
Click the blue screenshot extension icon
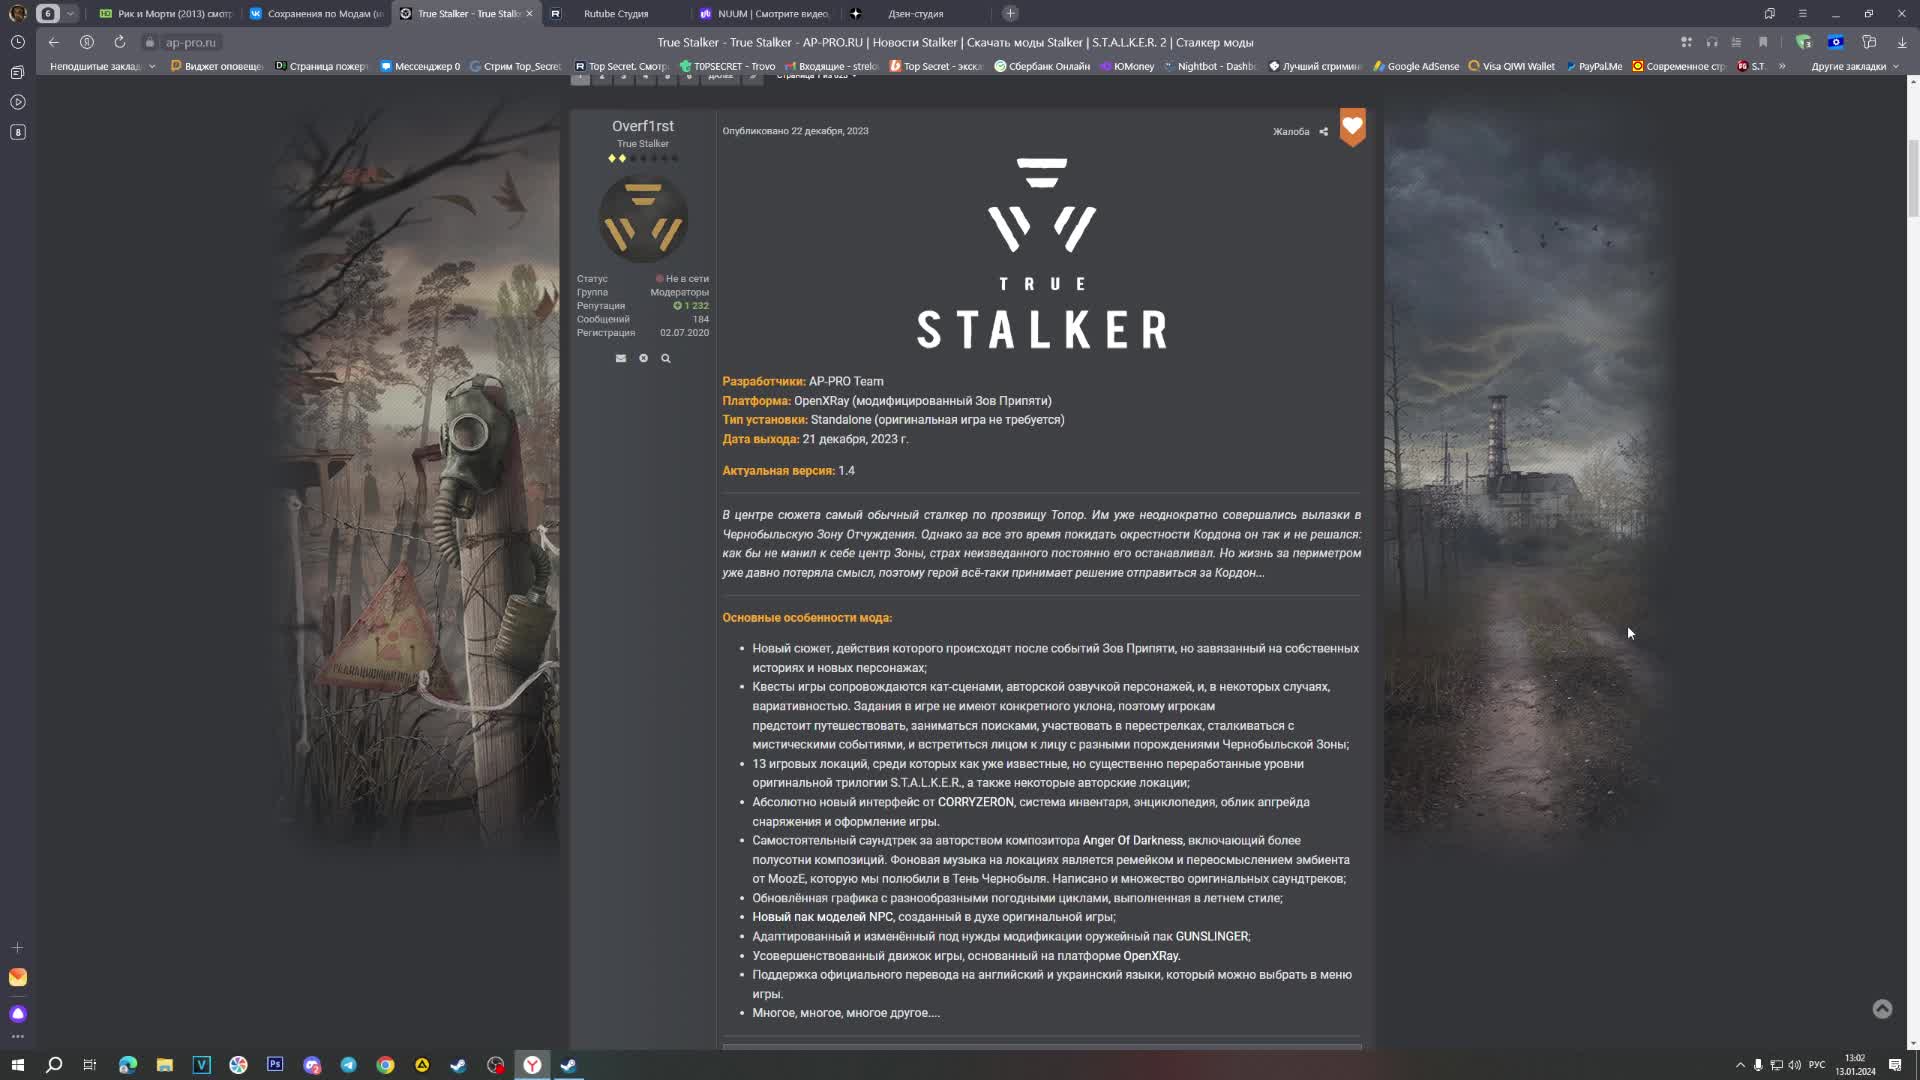(x=1836, y=42)
